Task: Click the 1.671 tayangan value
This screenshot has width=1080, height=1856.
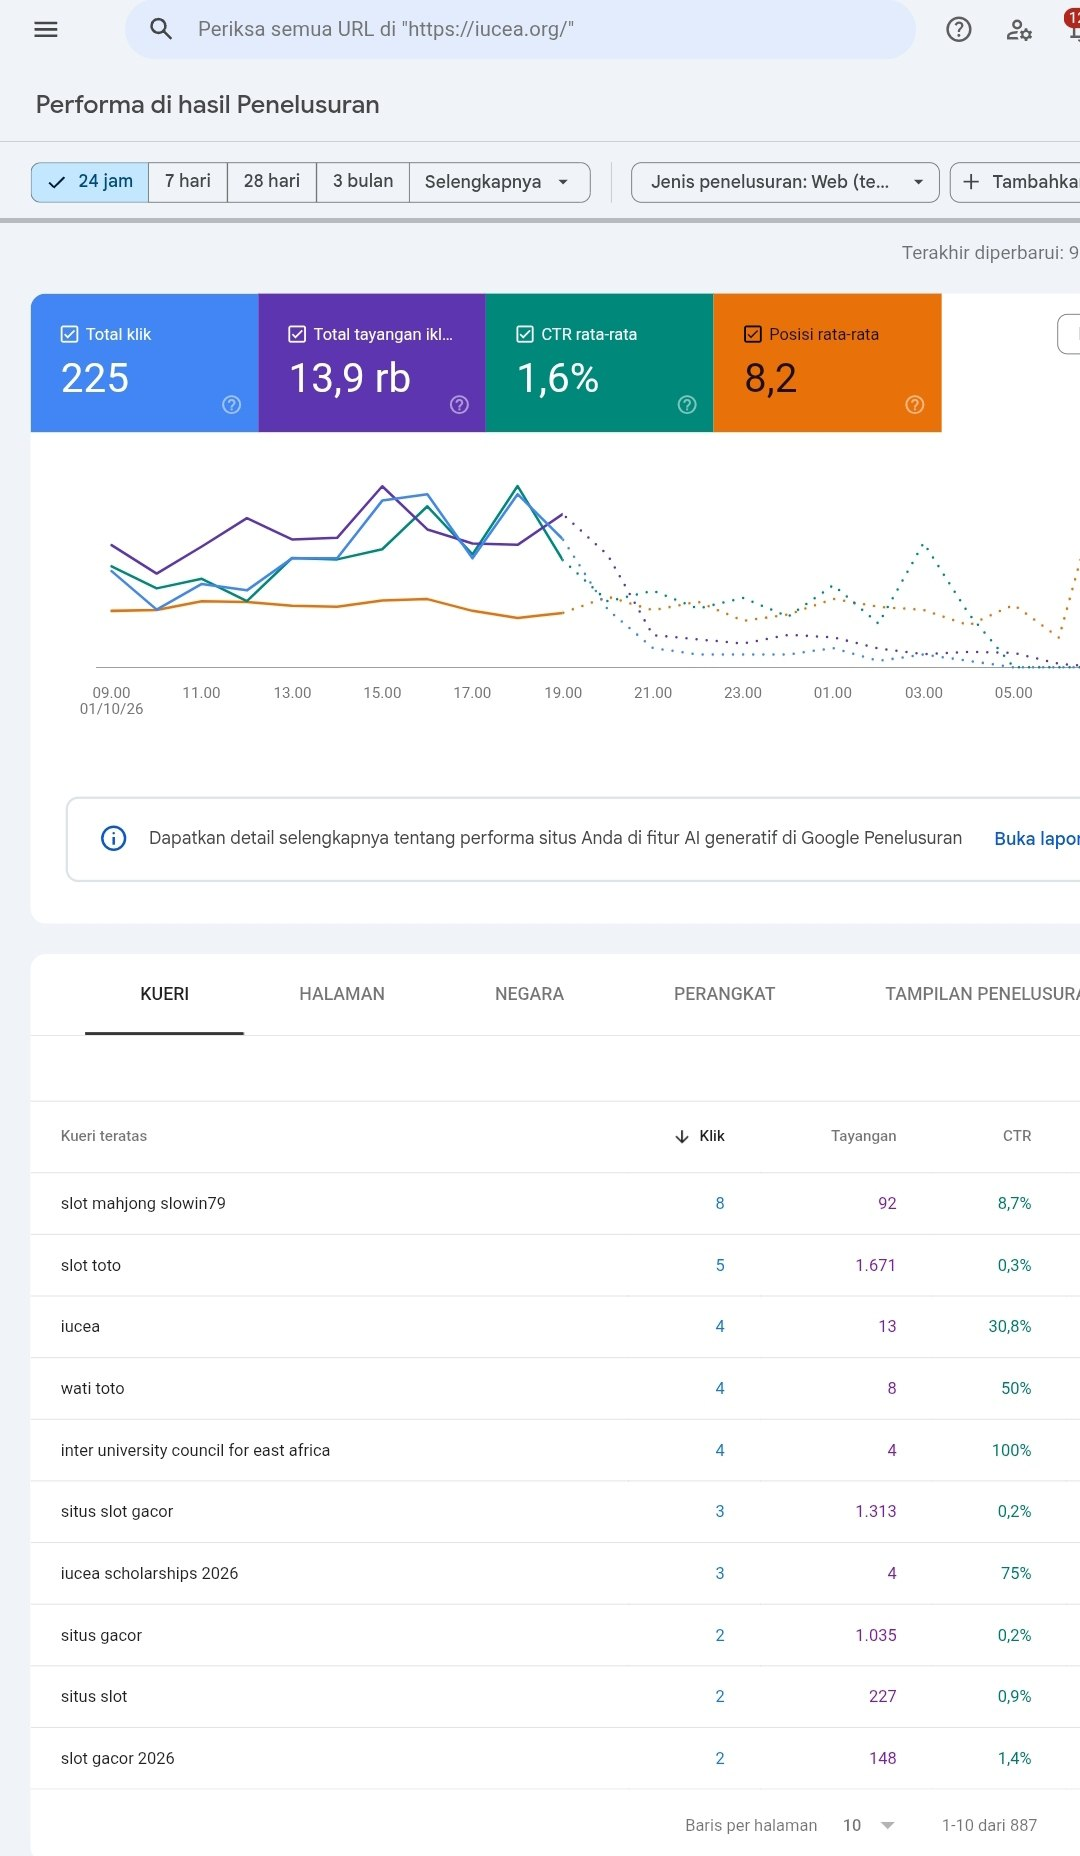Action: [876, 1265]
